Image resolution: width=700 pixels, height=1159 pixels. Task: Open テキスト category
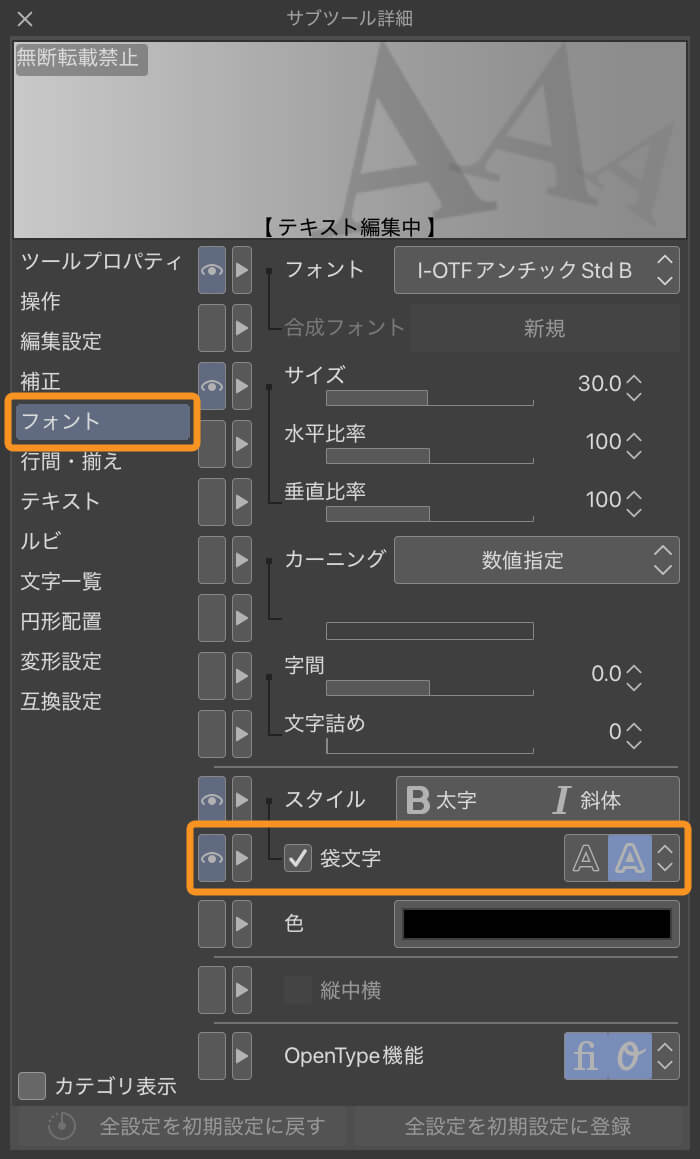coord(60,501)
